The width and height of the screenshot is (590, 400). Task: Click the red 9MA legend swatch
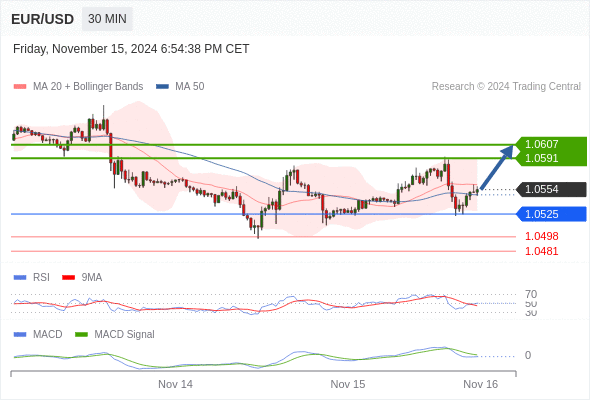tap(68, 278)
